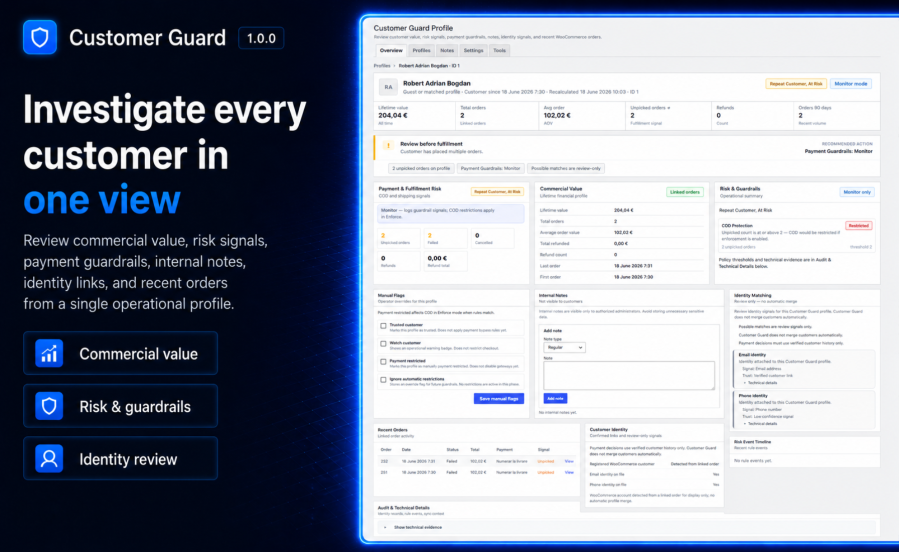This screenshot has height=552, width=899.
Task: Click into the Note text area
Action: [x=629, y=375]
